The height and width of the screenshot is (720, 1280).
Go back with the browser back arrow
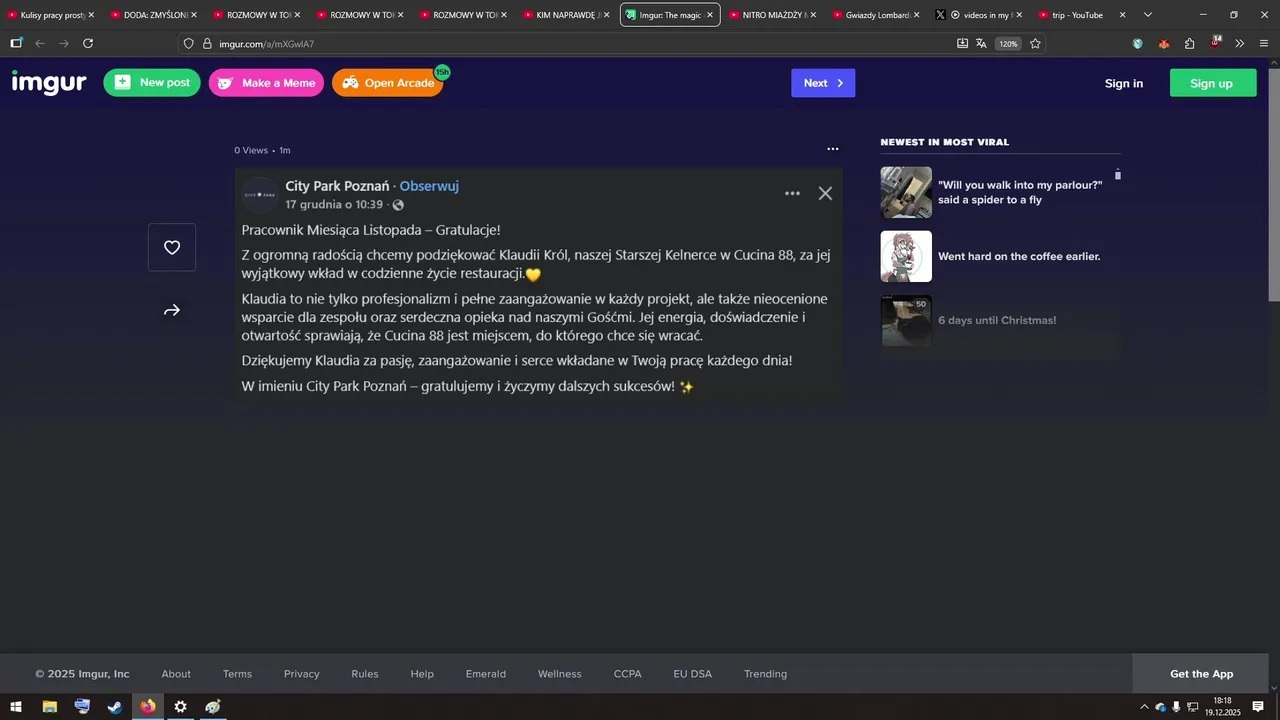[x=40, y=44]
